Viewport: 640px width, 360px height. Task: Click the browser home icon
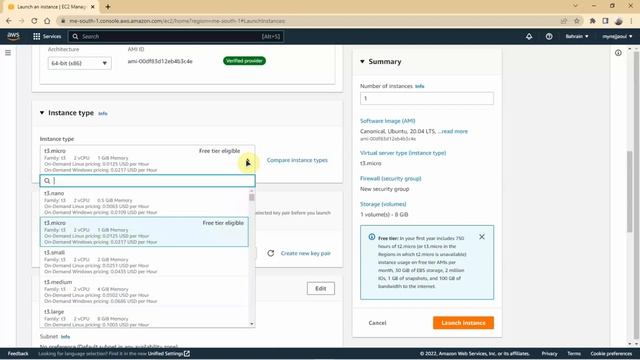pyautogui.click(x=47, y=21)
